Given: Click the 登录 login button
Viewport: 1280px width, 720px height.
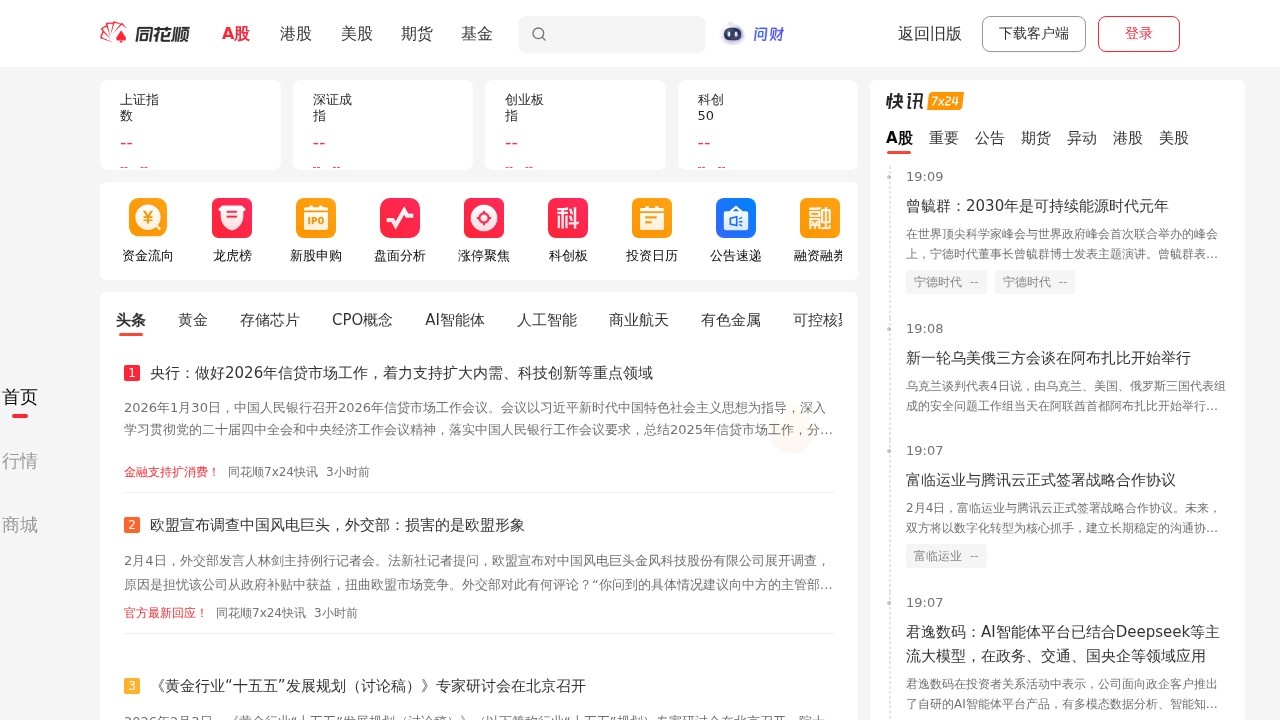Looking at the screenshot, I should (x=1139, y=33).
